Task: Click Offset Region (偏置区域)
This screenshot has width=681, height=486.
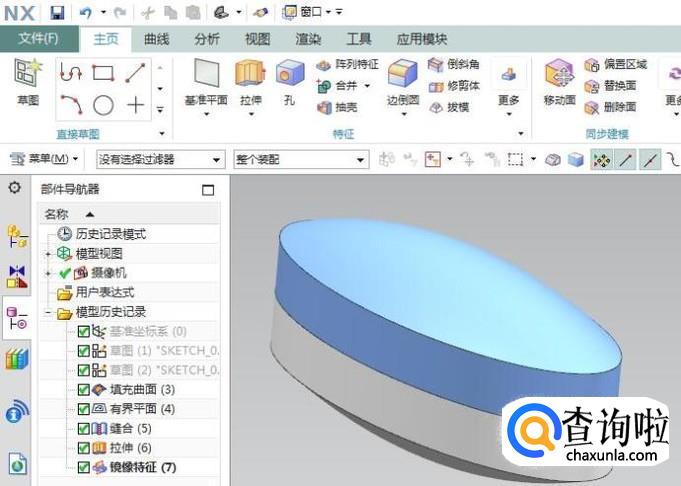Action: (615, 65)
